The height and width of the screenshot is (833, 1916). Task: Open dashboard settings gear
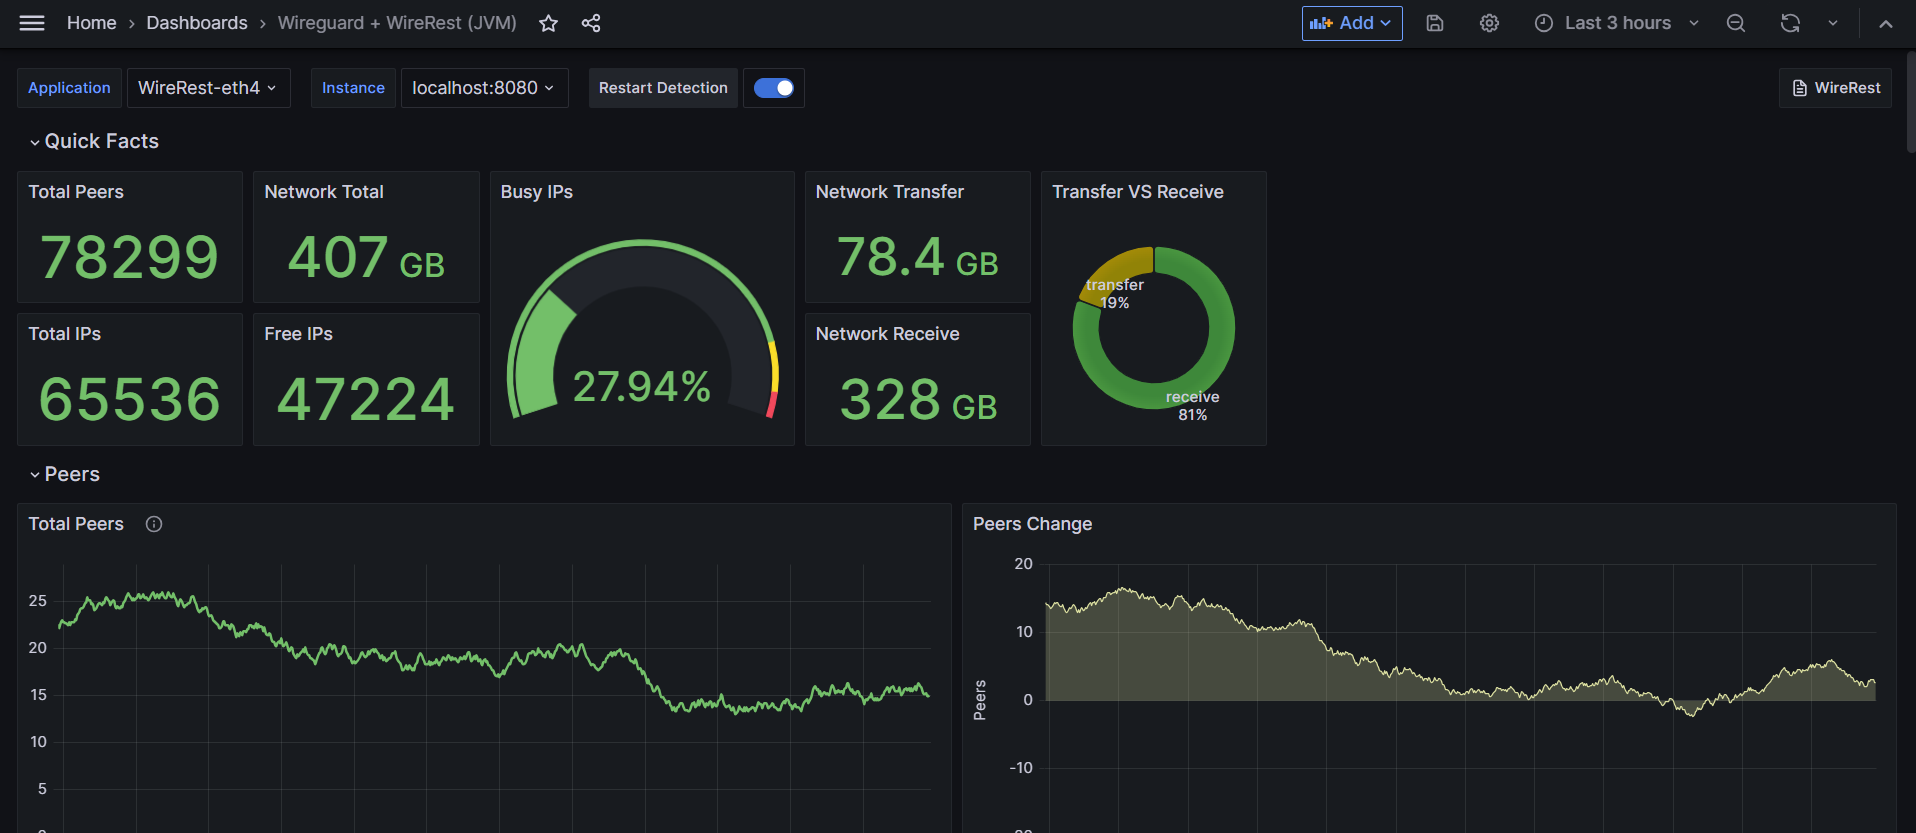click(x=1489, y=23)
